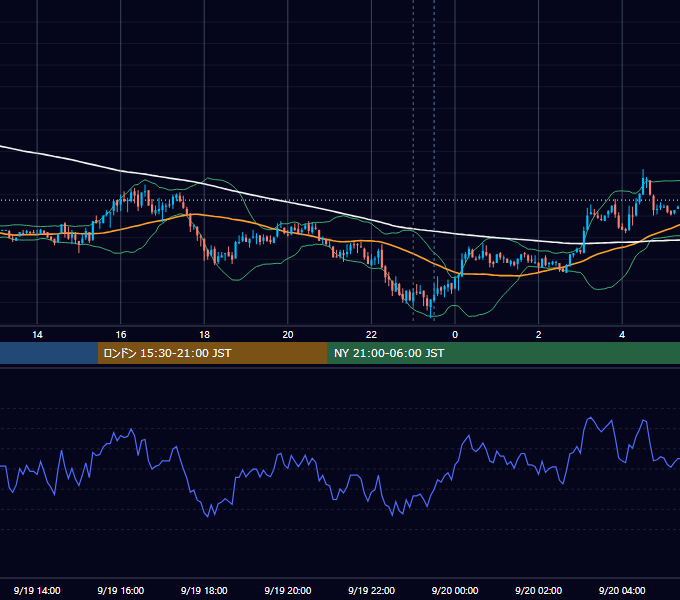Click the '20' hour label on price chart axis

tap(288, 335)
